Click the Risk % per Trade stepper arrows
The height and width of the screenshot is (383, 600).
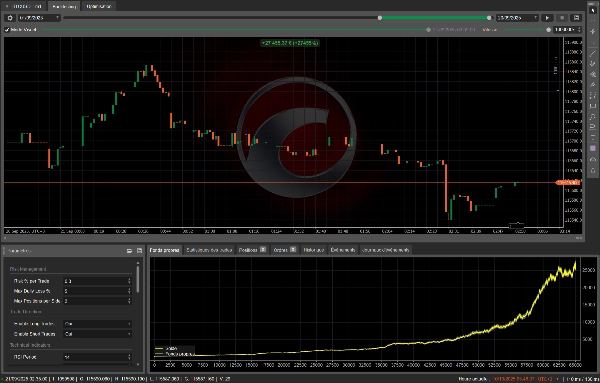[x=129, y=281]
